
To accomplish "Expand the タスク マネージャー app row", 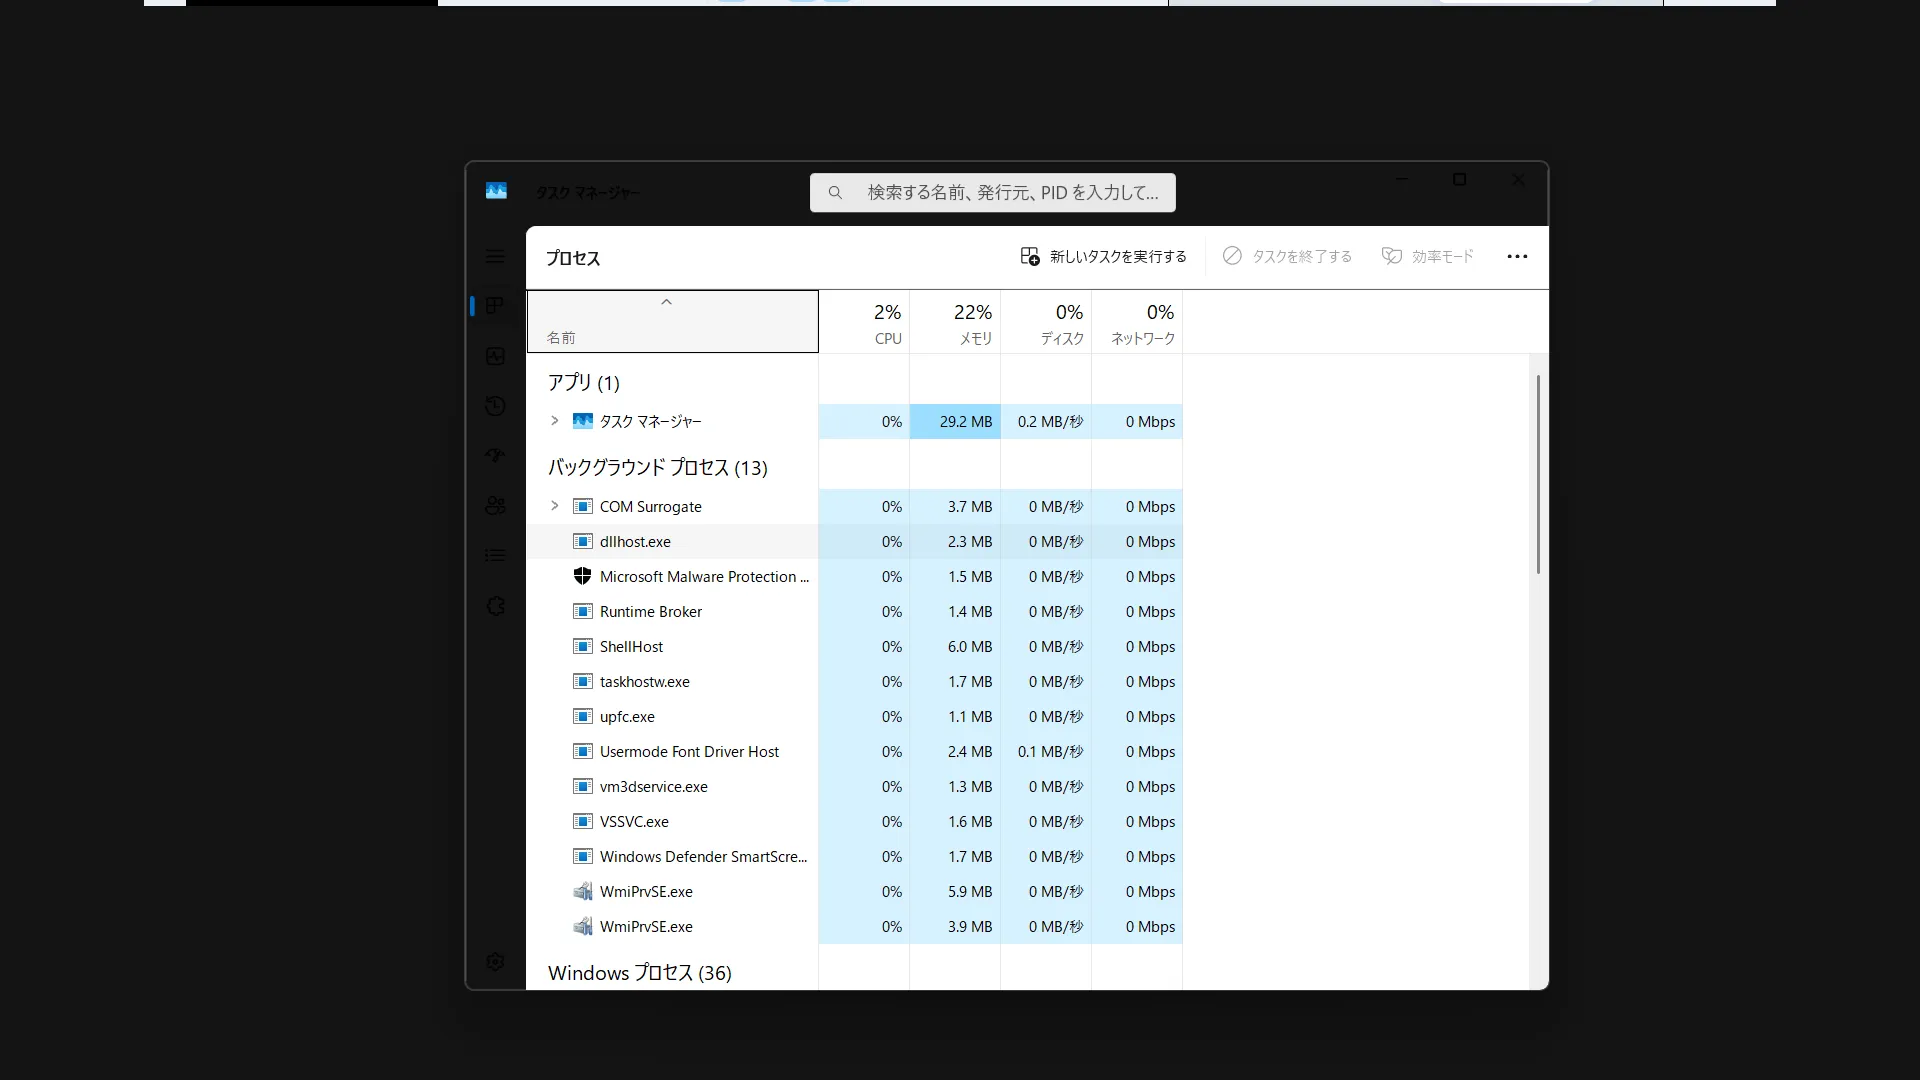I will (555, 421).
